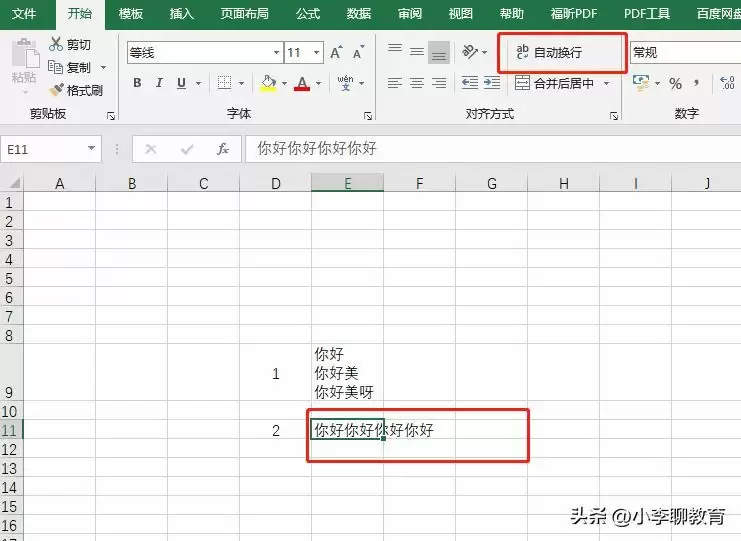The height and width of the screenshot is (541, 741).
Task: Select cell E9 containing 你好美呀
Action: [x=347, y=372]
